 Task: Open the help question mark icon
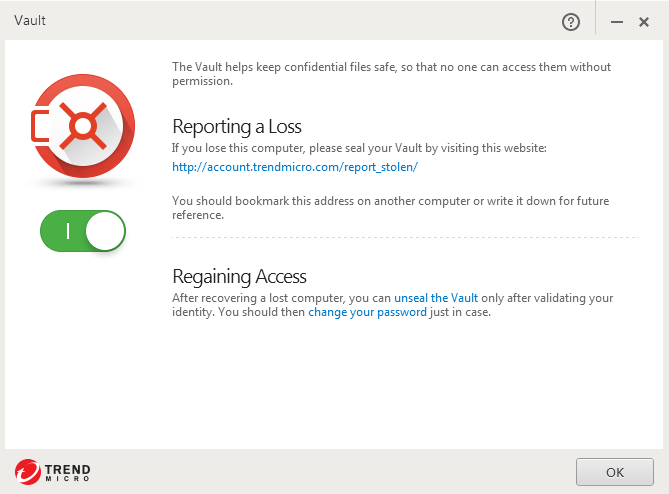pos(570,22)
